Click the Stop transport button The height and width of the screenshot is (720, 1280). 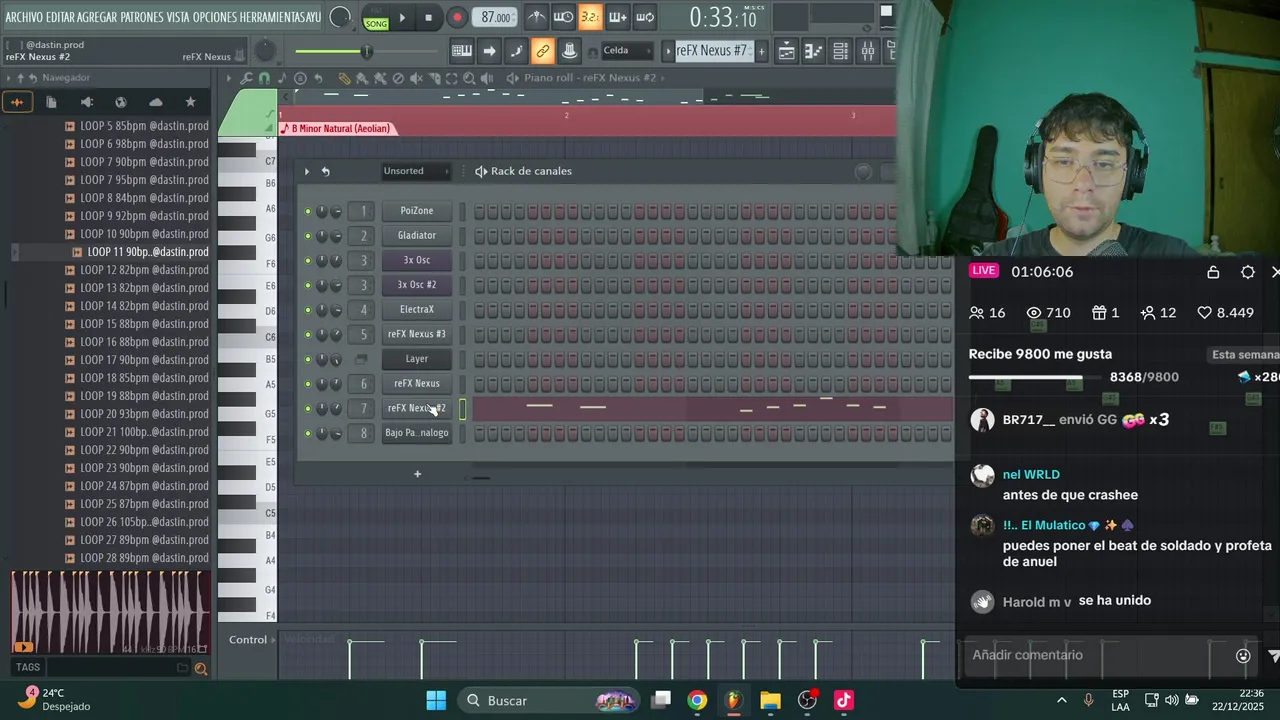tap(428, 18)
